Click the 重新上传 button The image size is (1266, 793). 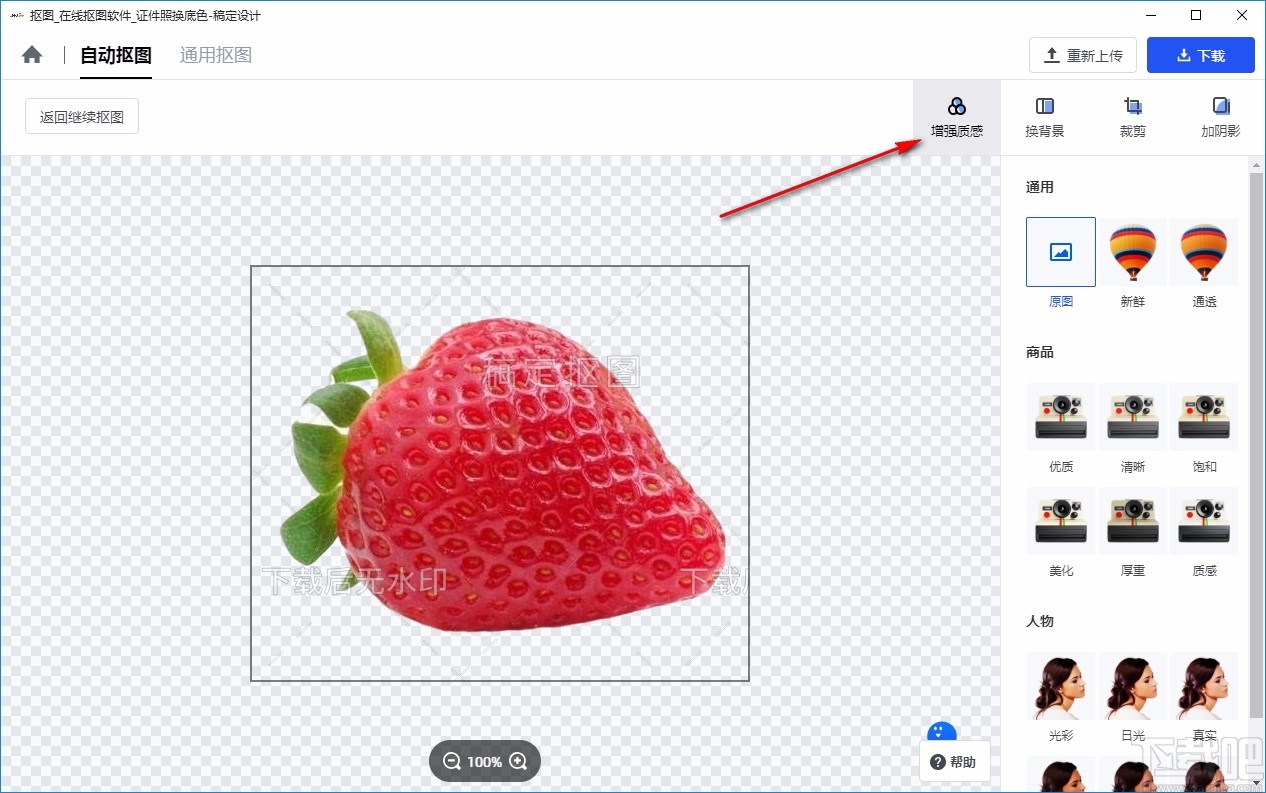coord(1083,55)
